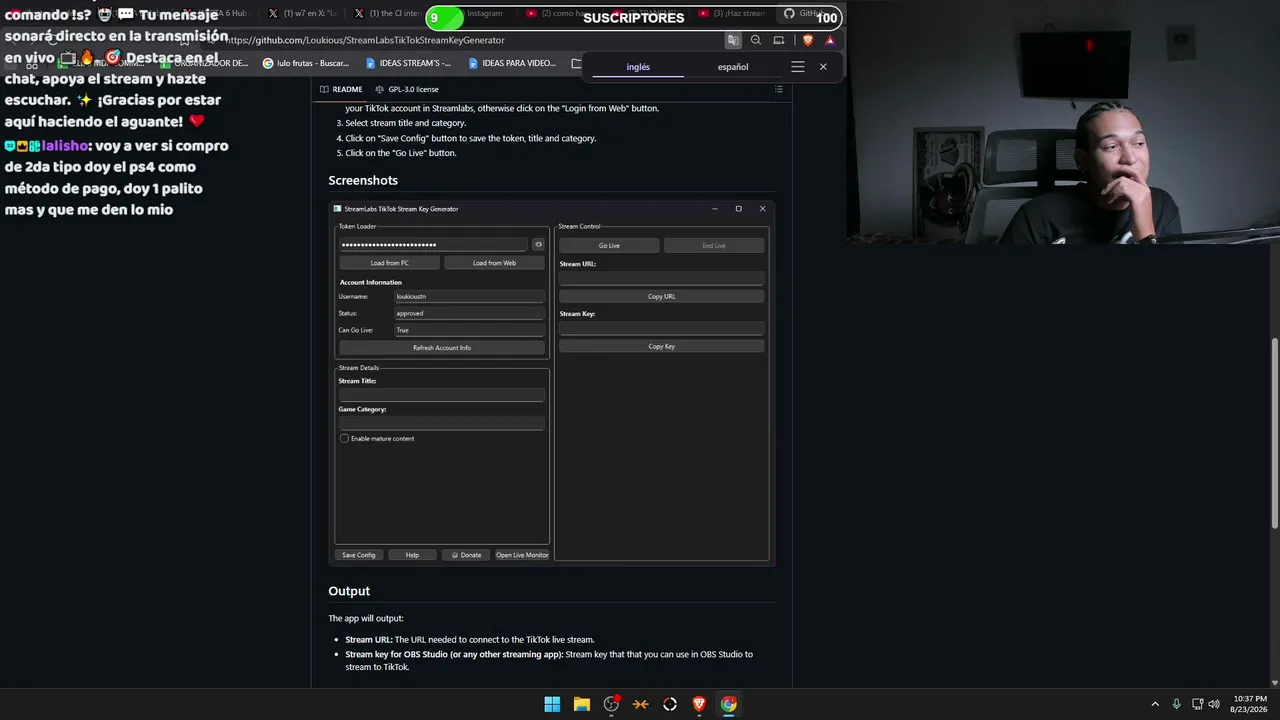Click the page's vertical scrollbar thumb
Image resolution: width=1280 pixels, height=720 pixels.
(1274, 435)
